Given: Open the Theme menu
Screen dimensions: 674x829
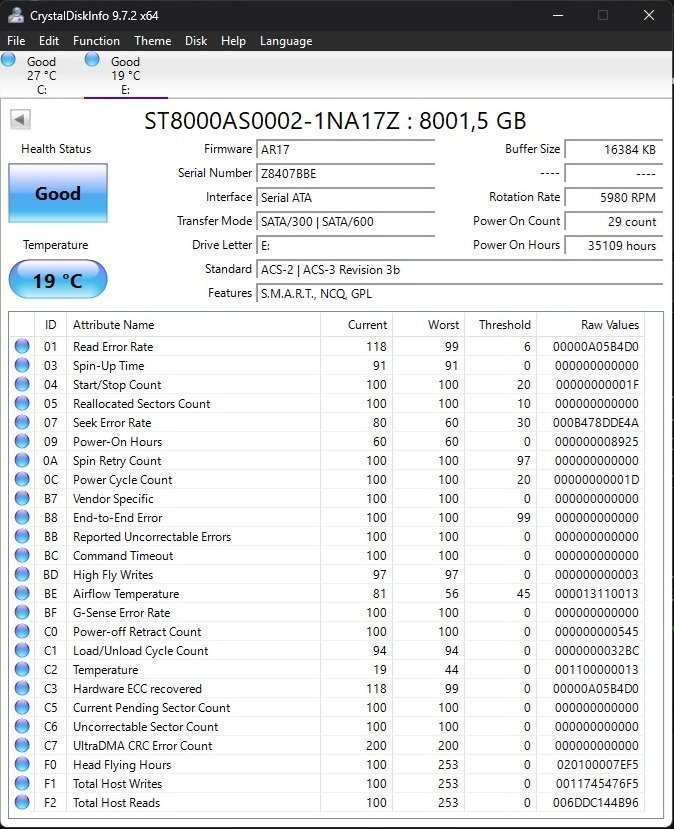Looking at the screenshot, I should [152, 41].
